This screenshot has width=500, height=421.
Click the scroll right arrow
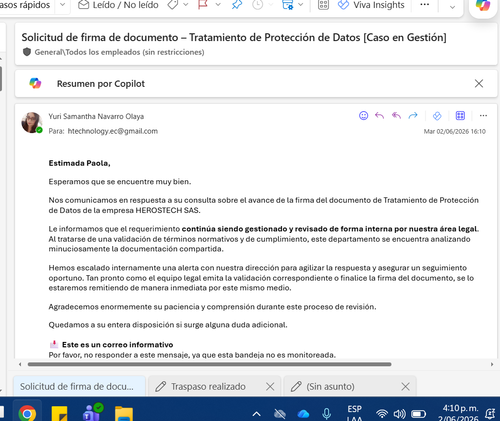pyautogui.click(x=492, y=364)
